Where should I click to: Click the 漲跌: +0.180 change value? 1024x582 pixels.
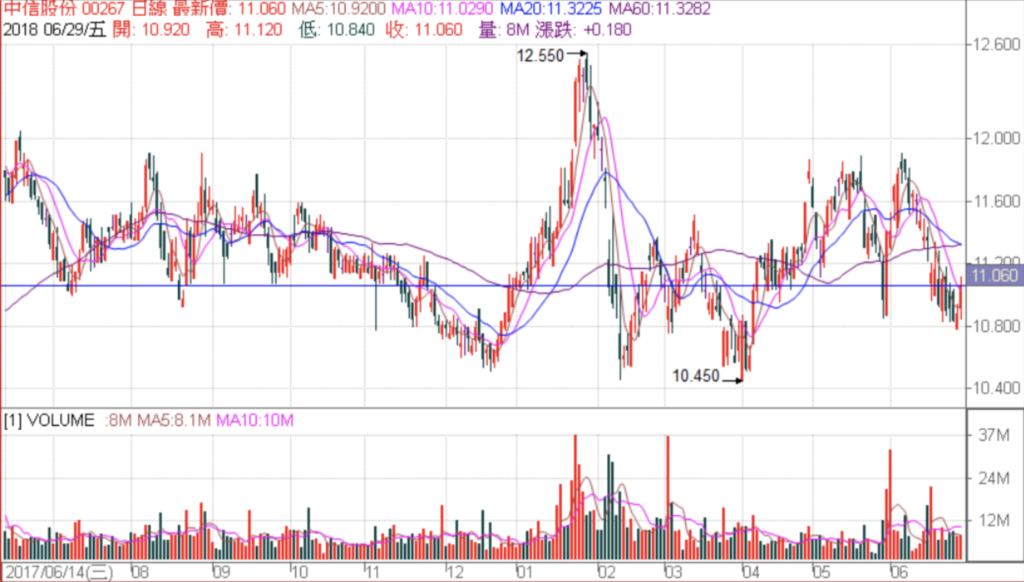click(x=583, y=29)
